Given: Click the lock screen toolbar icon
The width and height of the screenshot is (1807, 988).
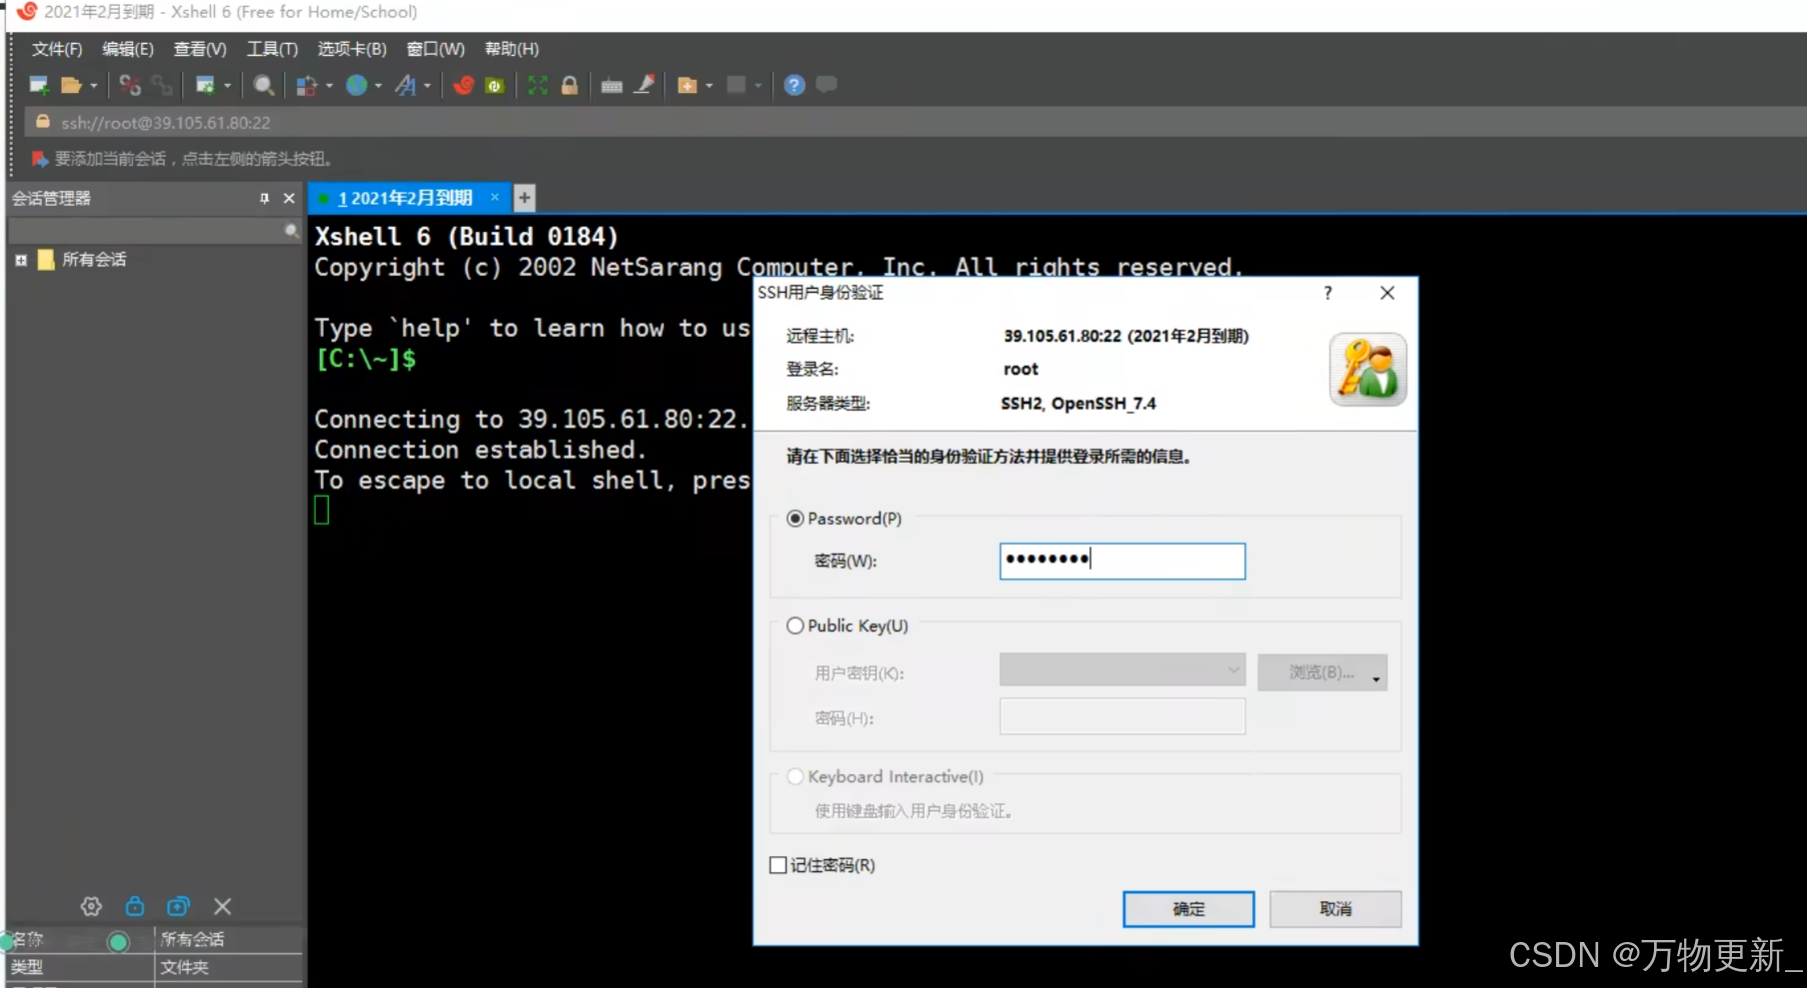Looking at the screenshot, I should (569, 85).
